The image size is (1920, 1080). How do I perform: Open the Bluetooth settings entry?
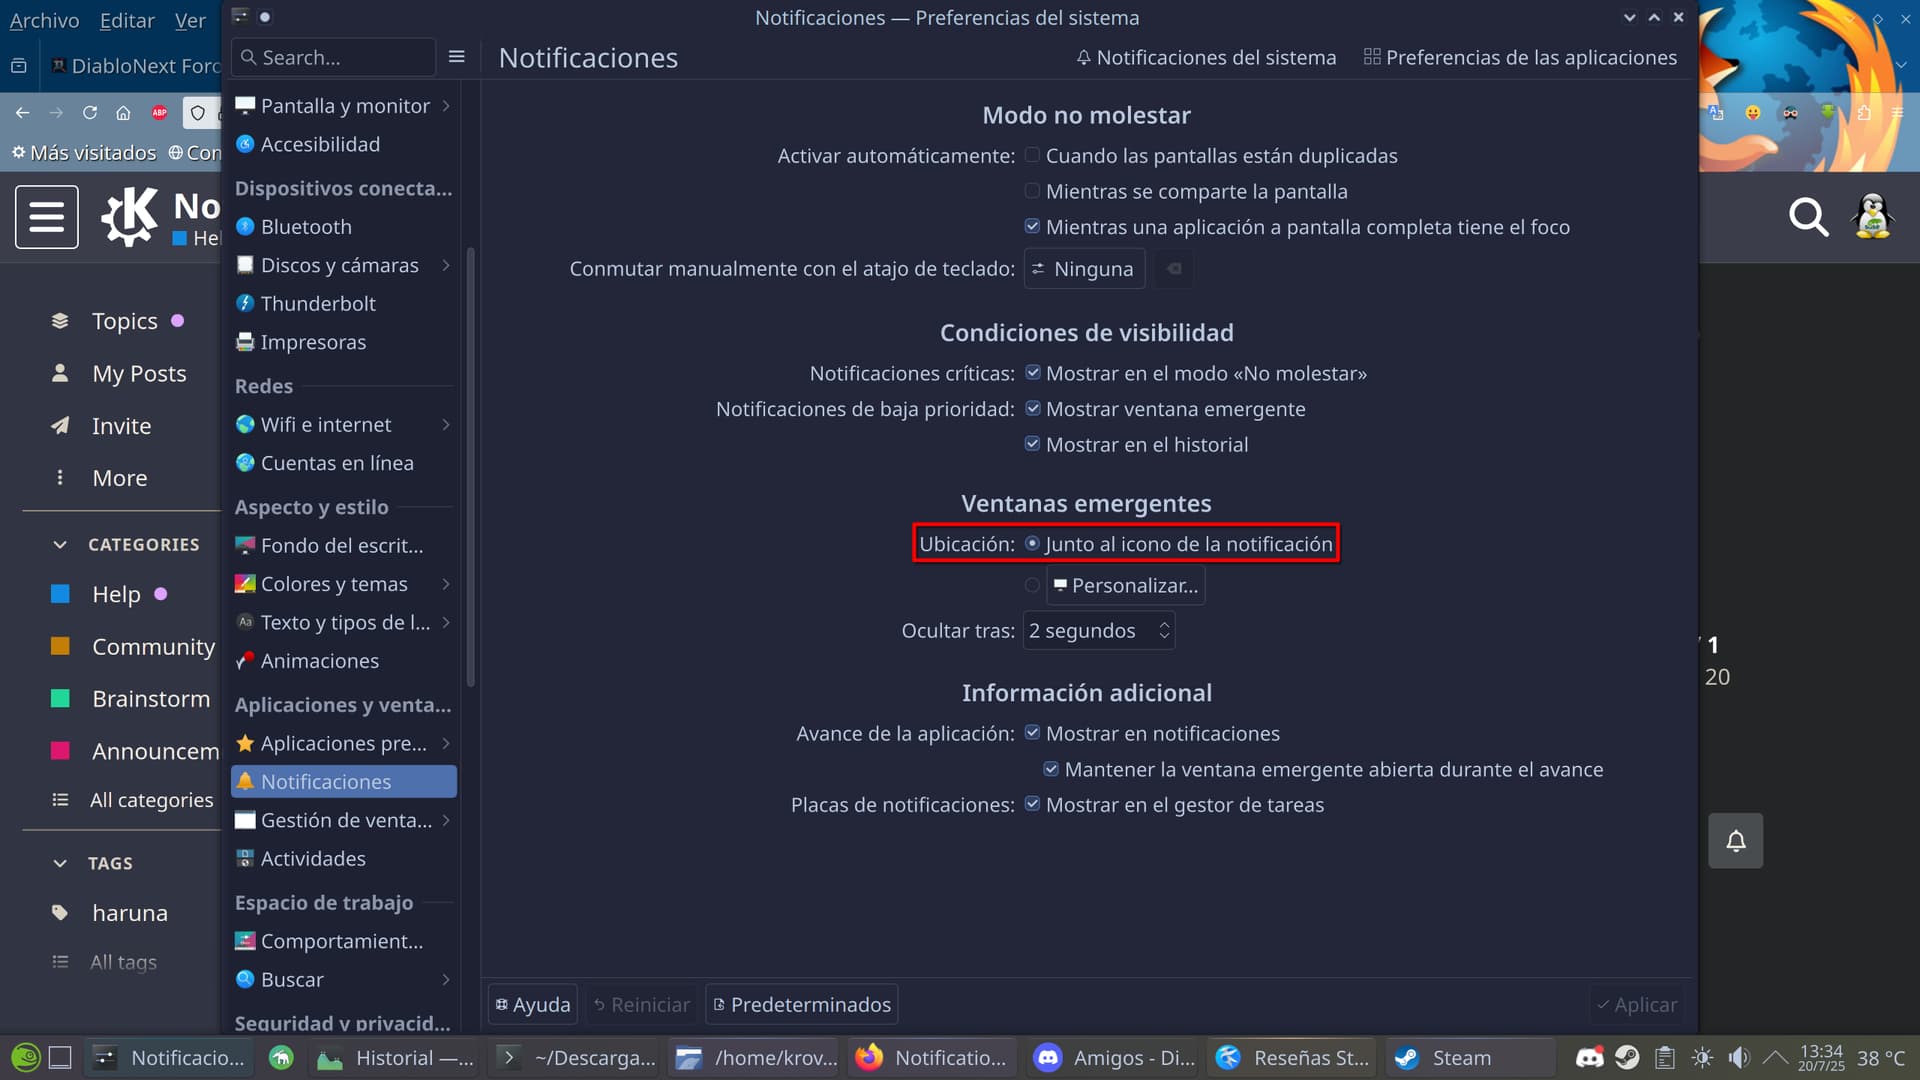tap(306, 227)
